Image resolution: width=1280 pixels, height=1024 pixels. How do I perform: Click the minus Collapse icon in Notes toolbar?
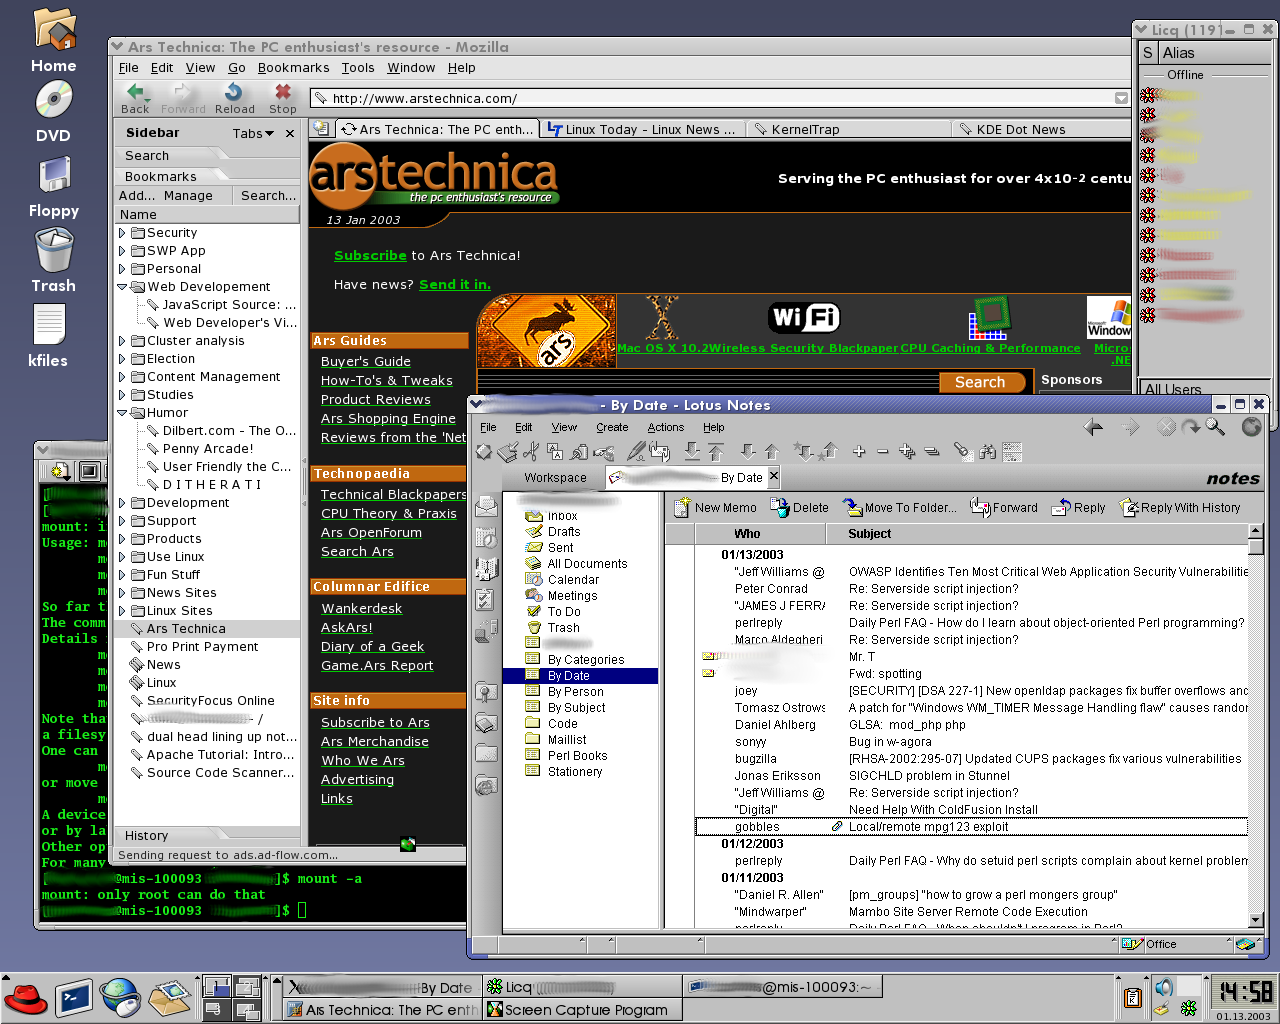[882, 452]
